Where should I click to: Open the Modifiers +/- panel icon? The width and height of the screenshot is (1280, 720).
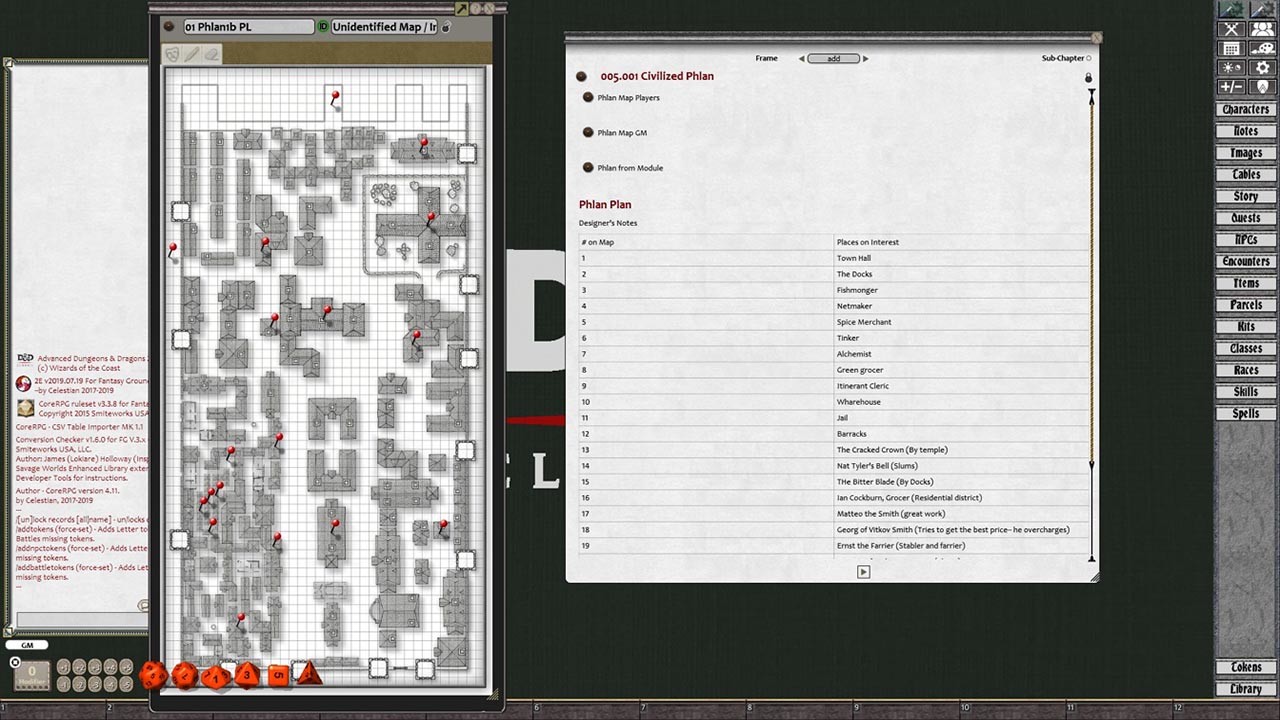click(x=1232, y=86)
